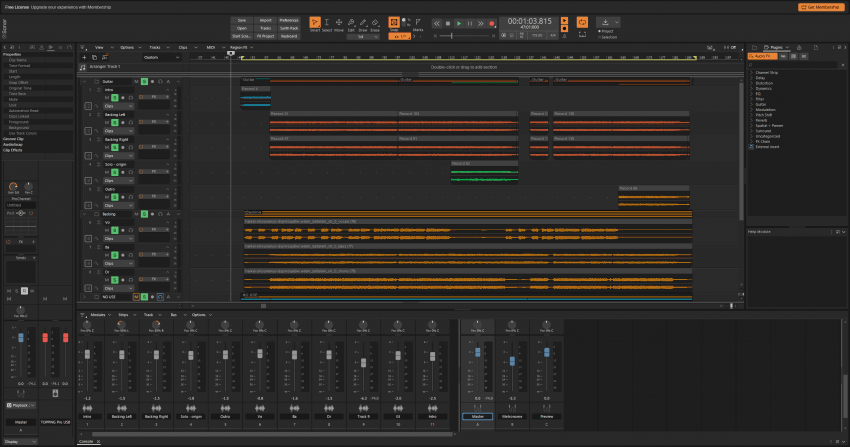This screenshot has height=447, width=850.
Task: Open the Custom track control dropdown
Action: 160,57
